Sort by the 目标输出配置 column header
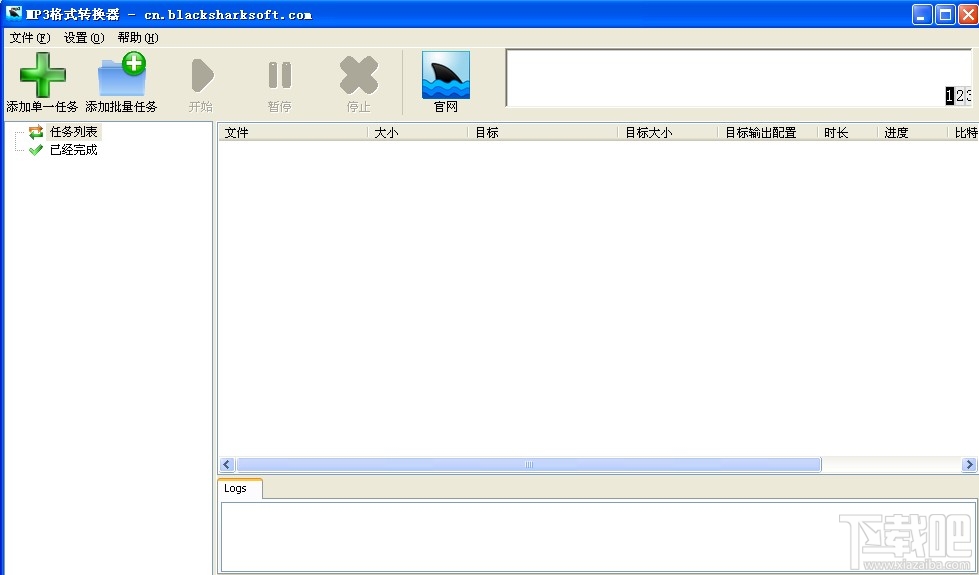Viewport: 979px width, 575px height. (x=767, y=132)
